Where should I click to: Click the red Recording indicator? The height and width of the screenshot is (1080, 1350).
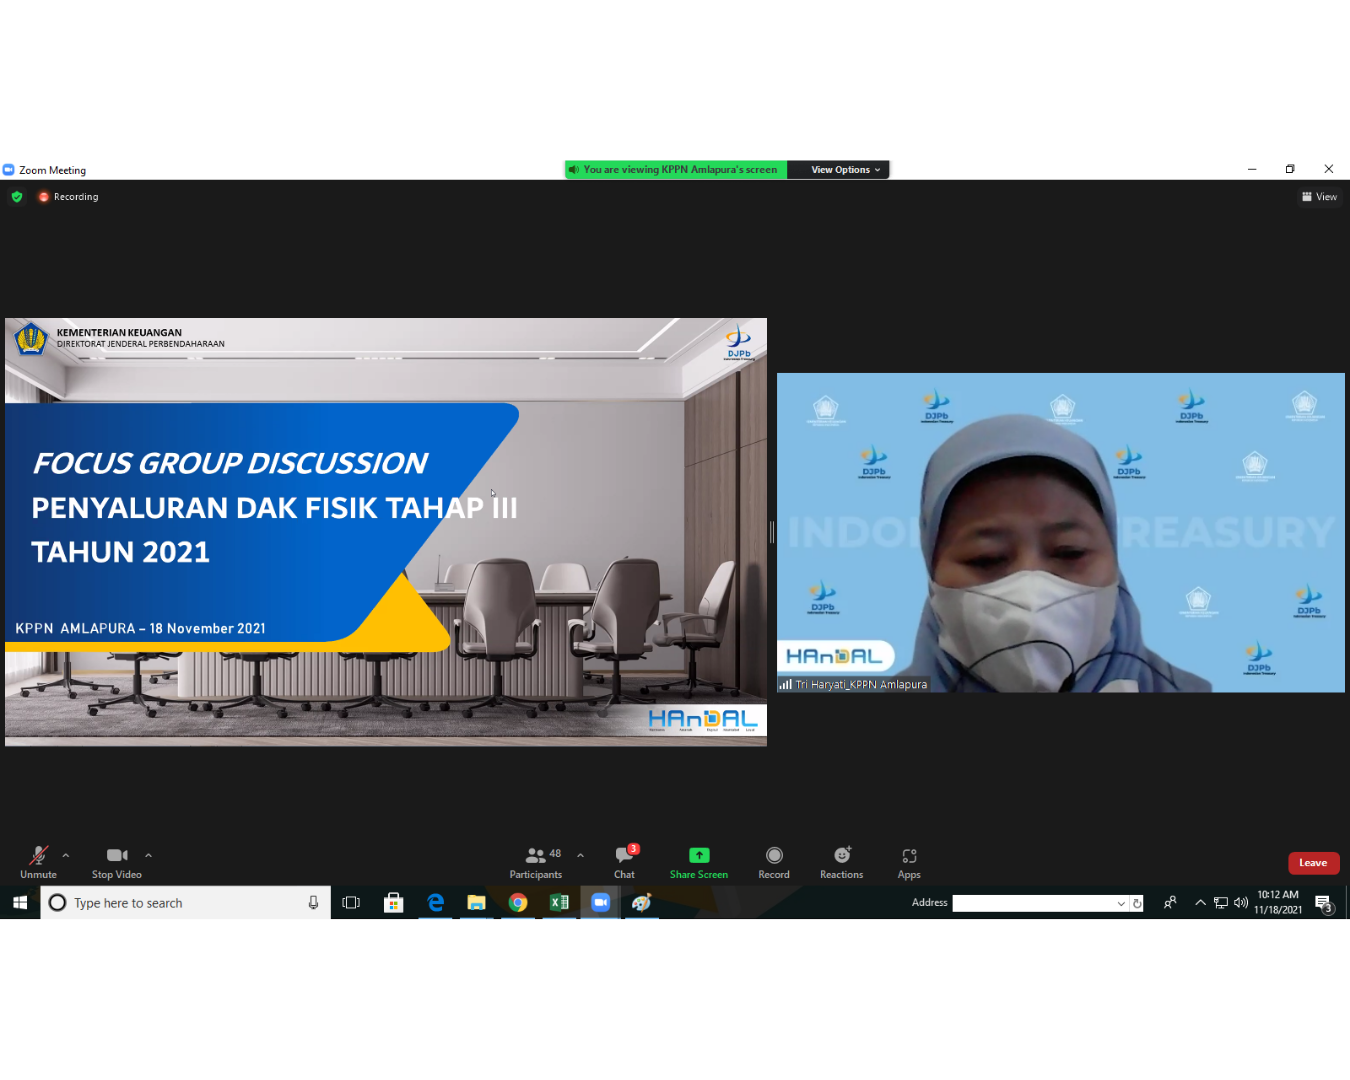pyautogui.click(x=68, y=197)
